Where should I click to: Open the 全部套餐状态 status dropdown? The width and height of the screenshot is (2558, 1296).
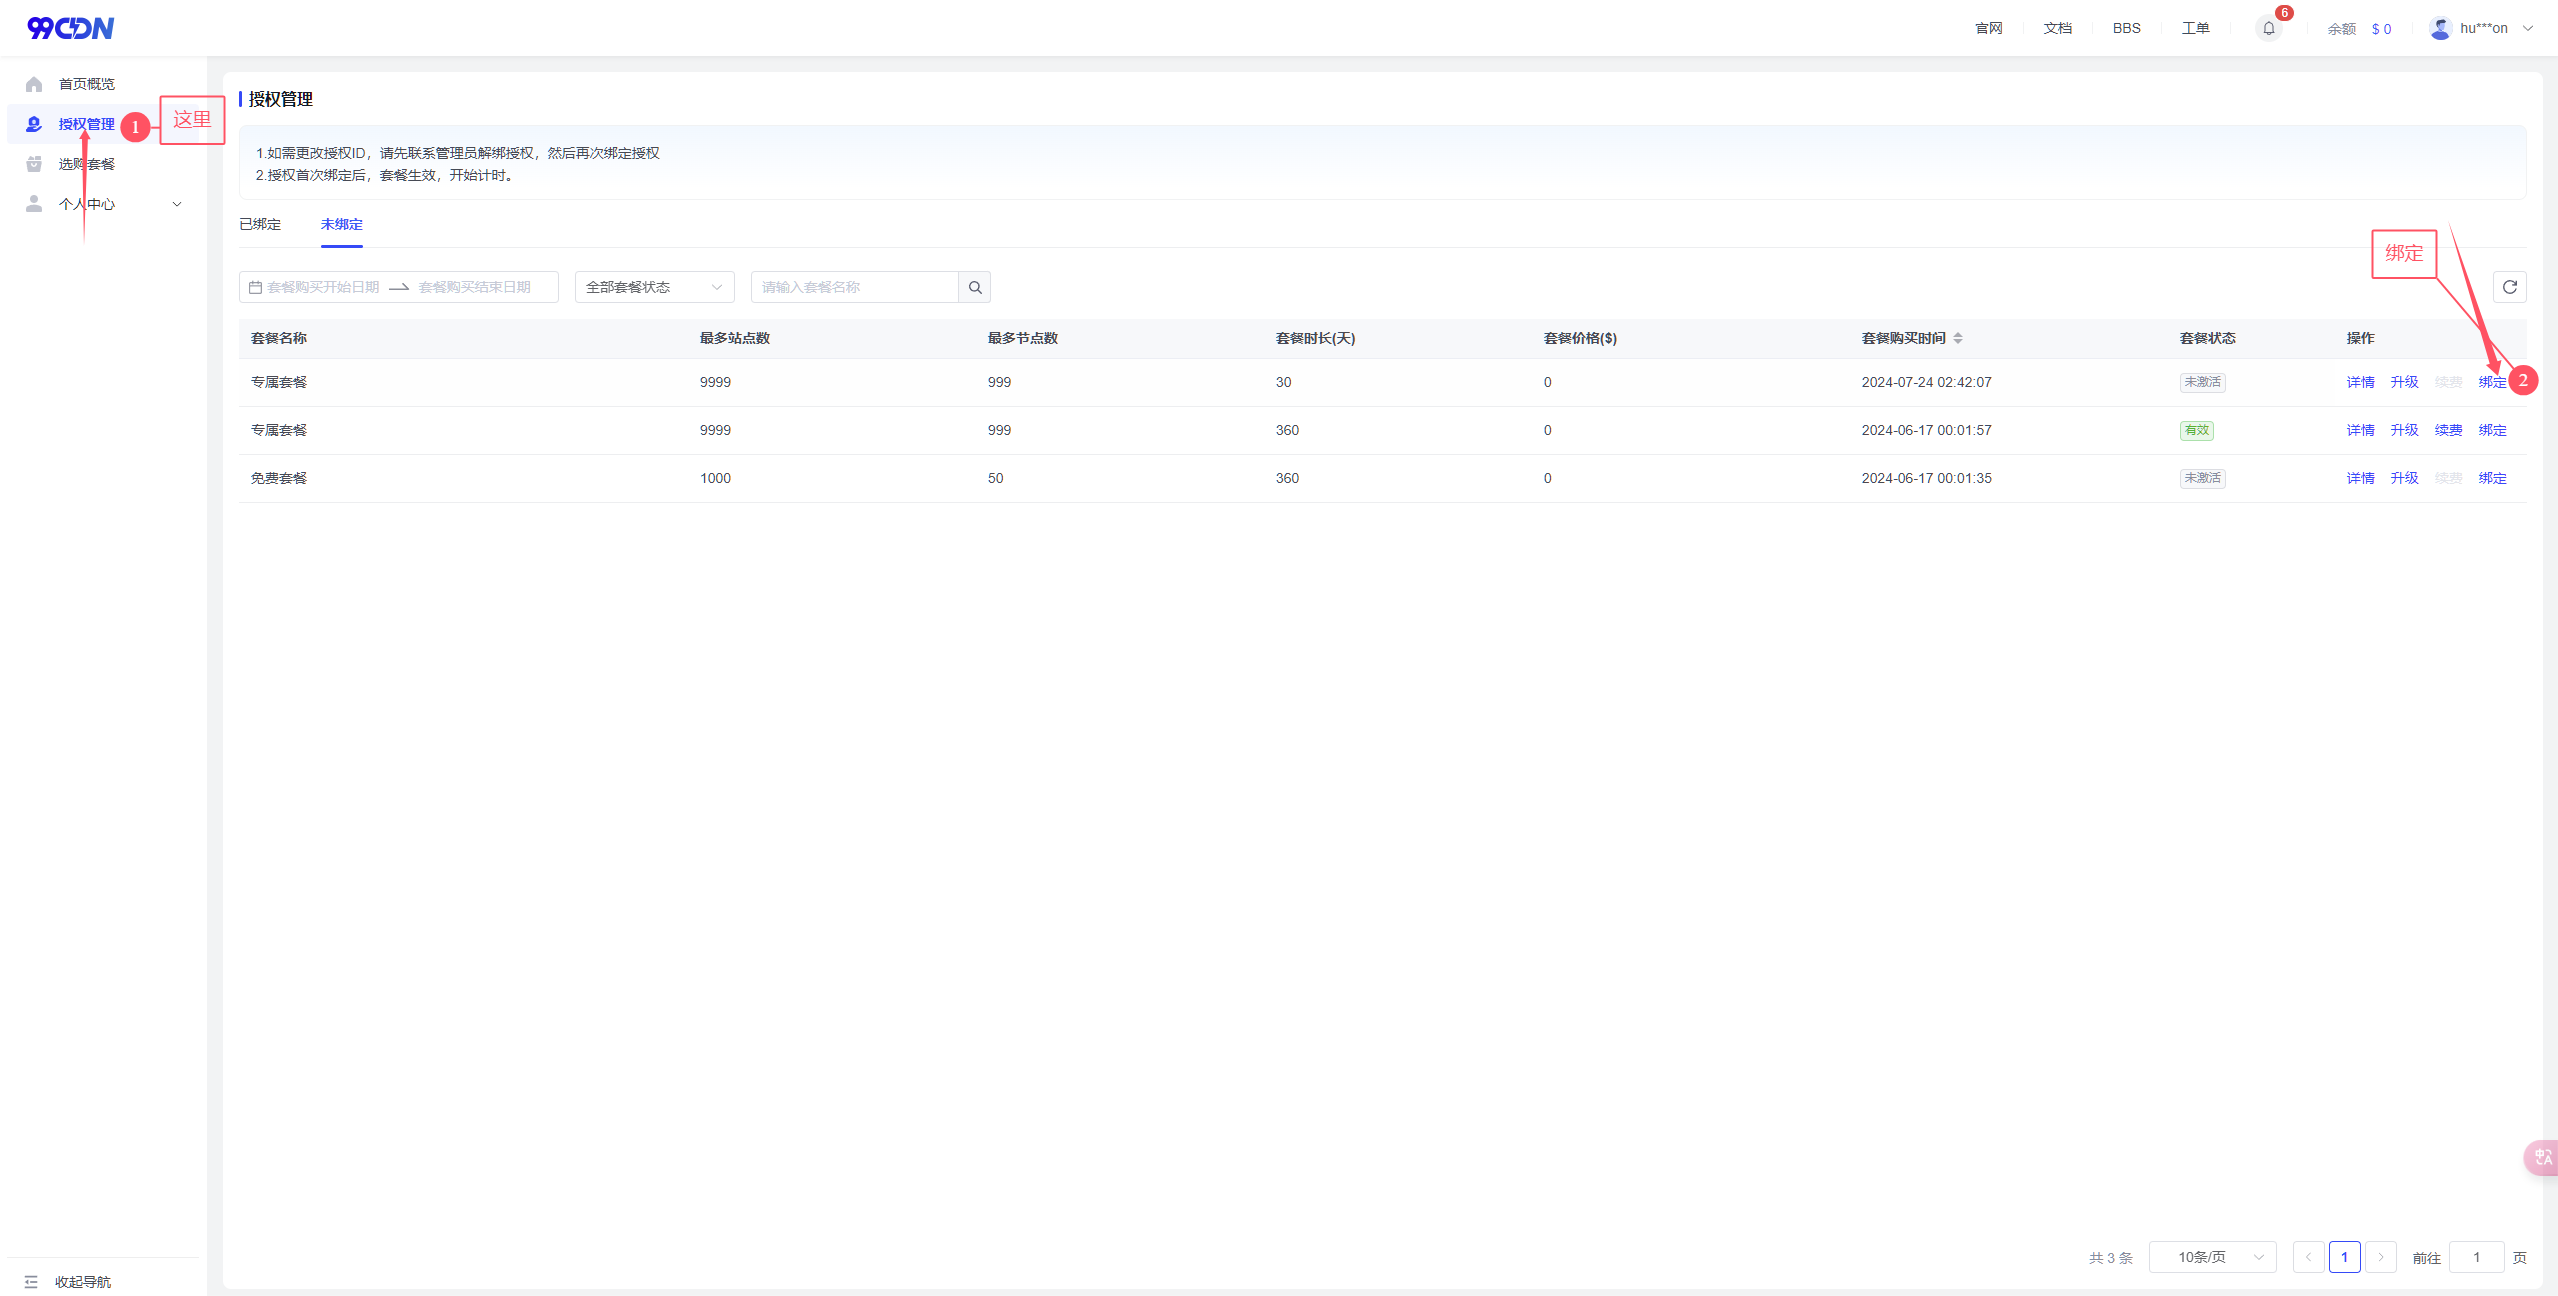coord(654,287)
